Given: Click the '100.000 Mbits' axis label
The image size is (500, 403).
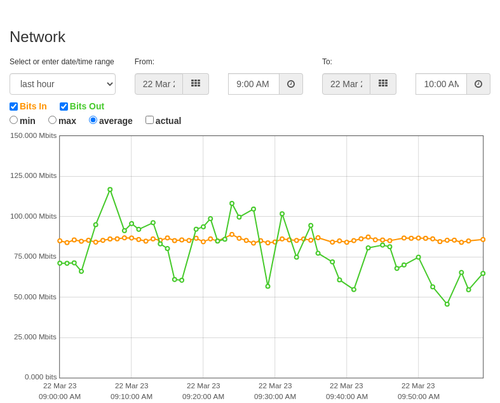Looking at the screenshot, I should coord(33,216).
